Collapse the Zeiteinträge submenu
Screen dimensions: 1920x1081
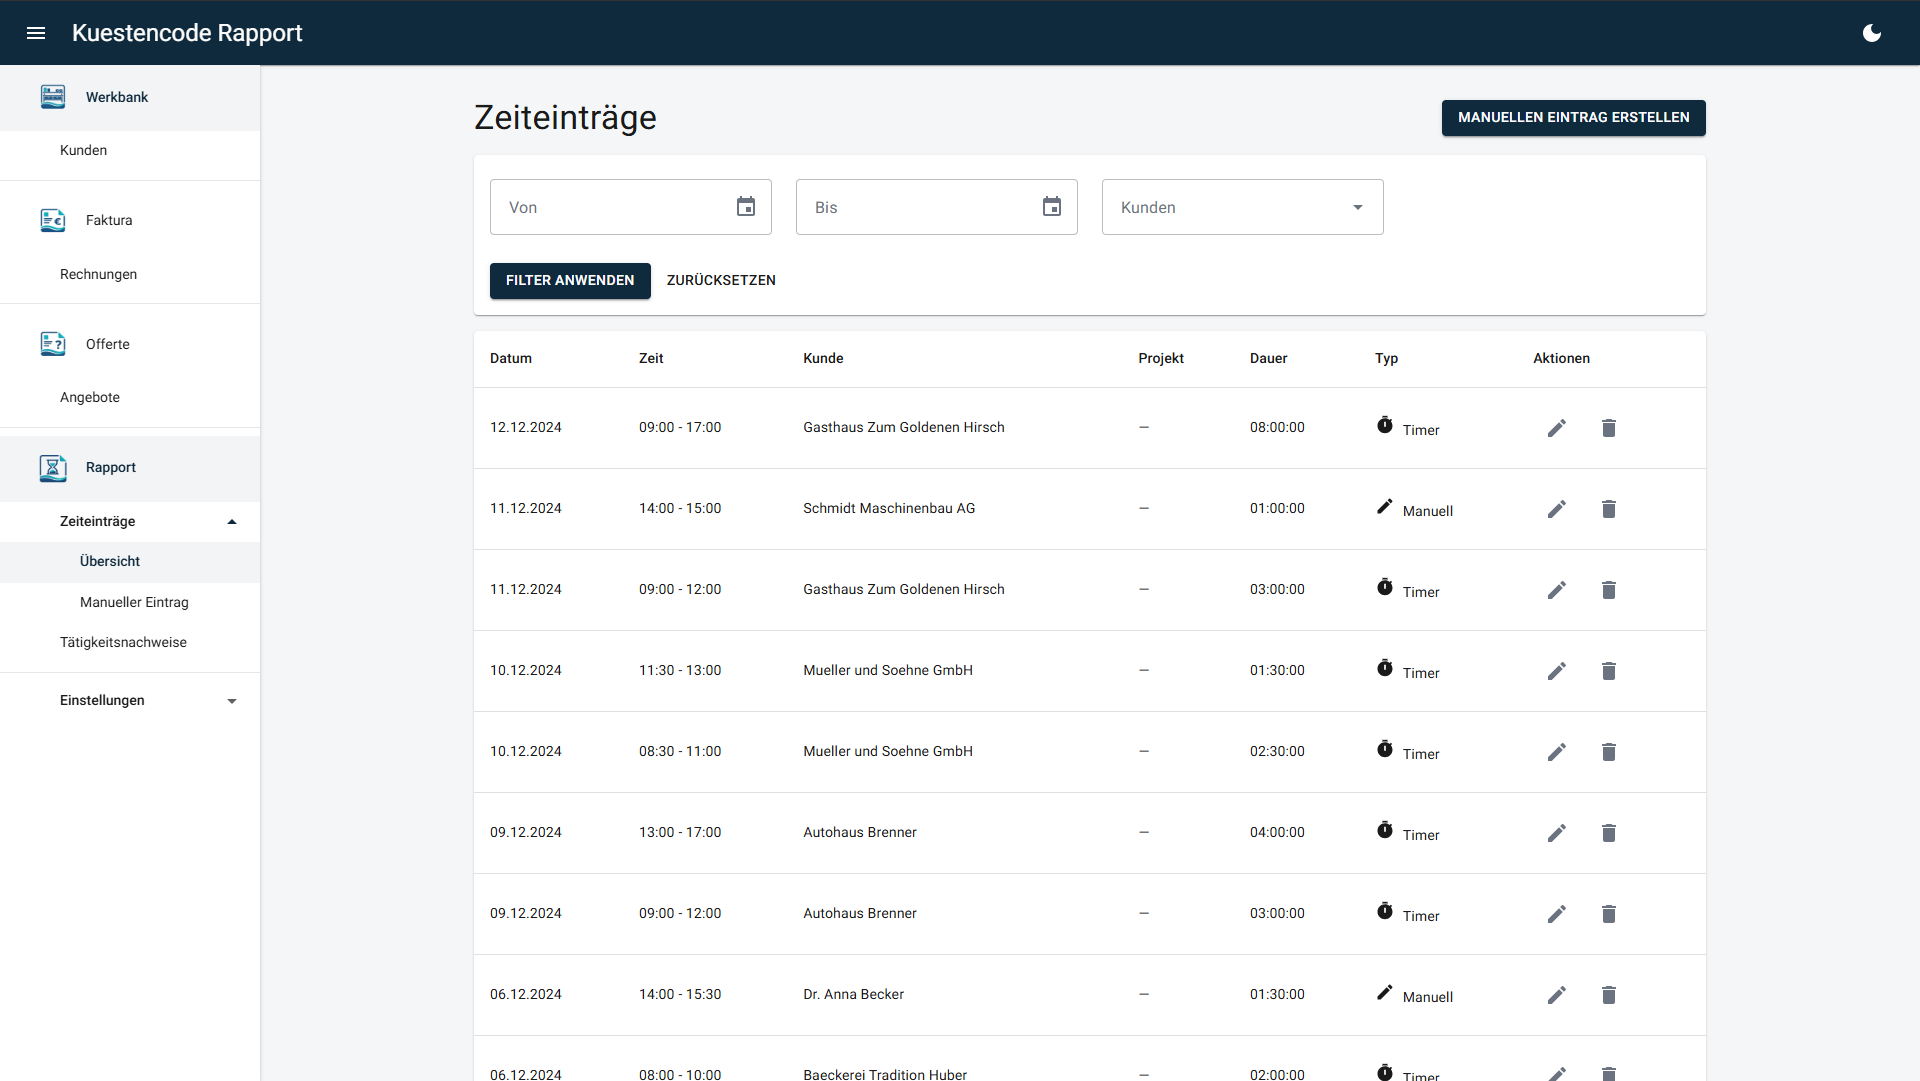232,521
